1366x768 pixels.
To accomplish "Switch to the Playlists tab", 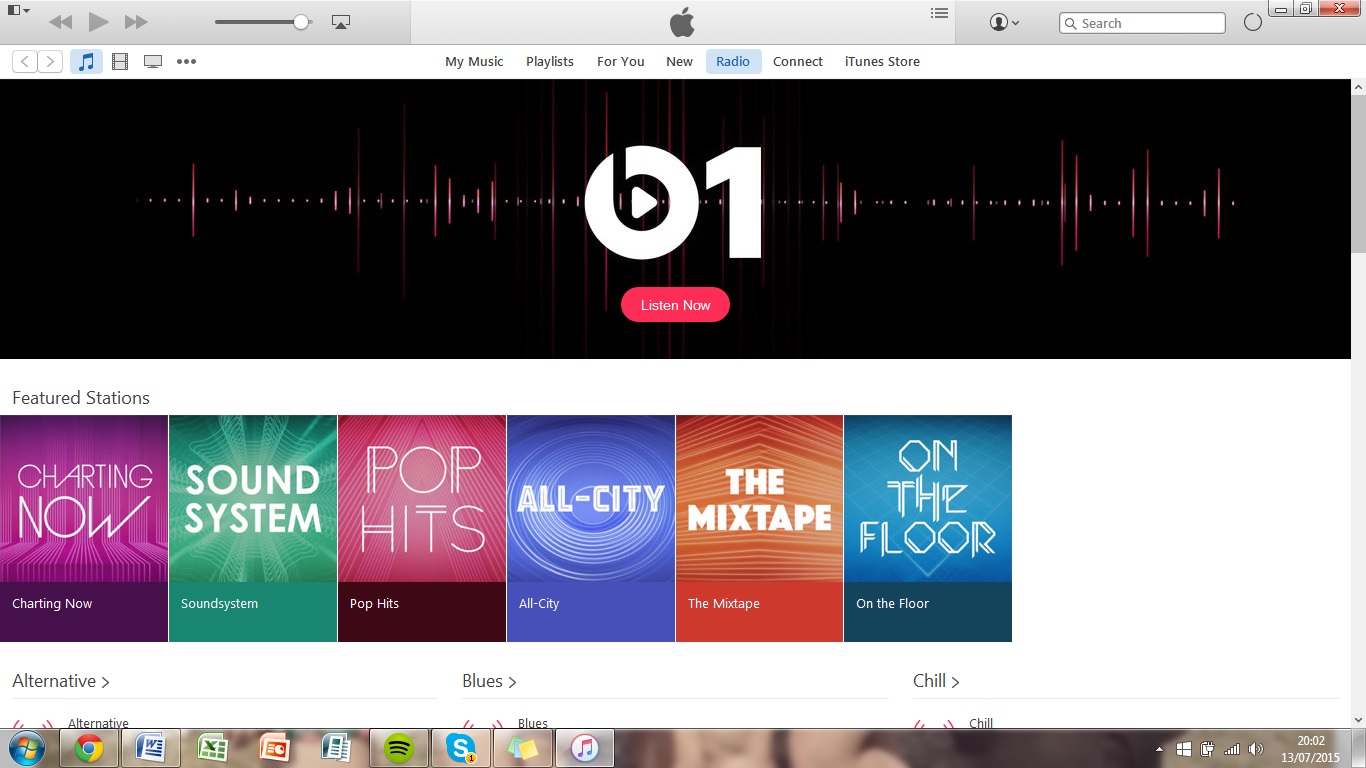I will point(550,61).
